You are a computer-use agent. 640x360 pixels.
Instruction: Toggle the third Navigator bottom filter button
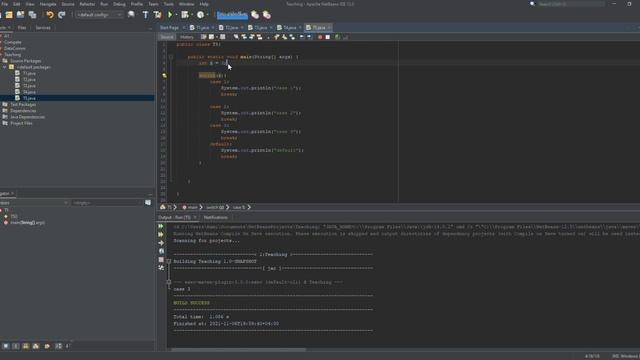coord(26,346)
